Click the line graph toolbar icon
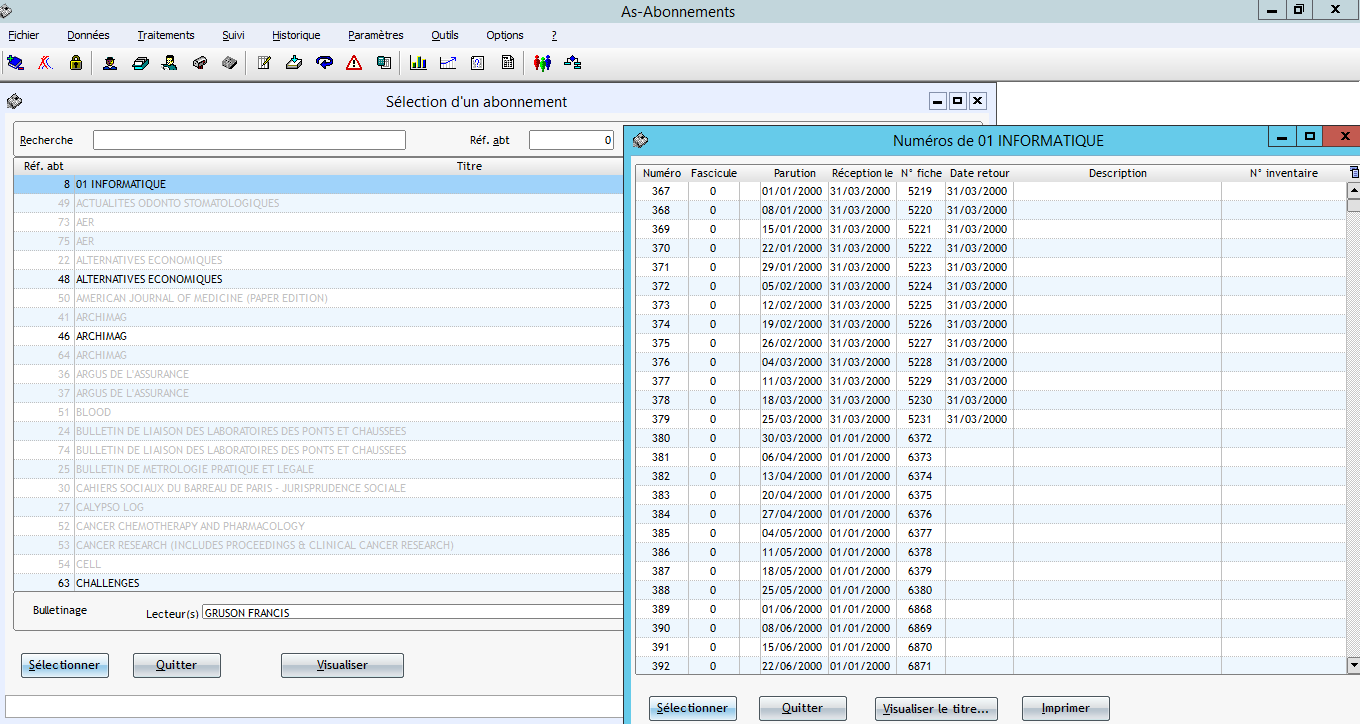This screenshot has width=1360, height=724. (x=448, y=63)
